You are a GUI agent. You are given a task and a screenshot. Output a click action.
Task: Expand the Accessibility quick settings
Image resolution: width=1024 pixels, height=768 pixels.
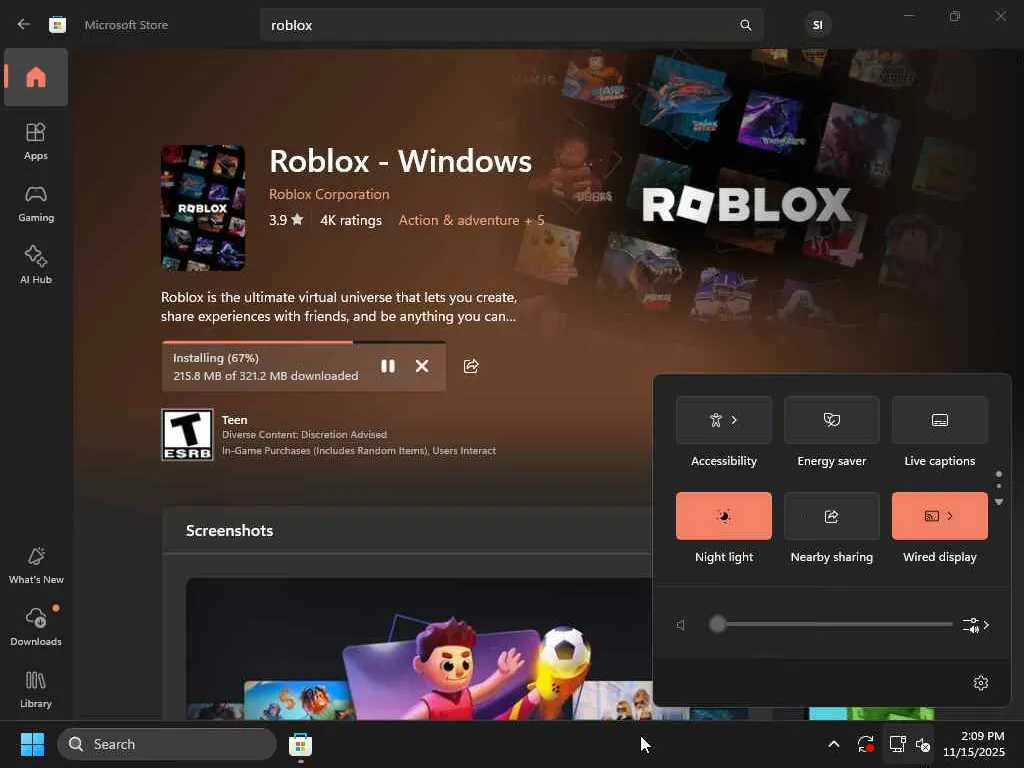pos(724,420)
